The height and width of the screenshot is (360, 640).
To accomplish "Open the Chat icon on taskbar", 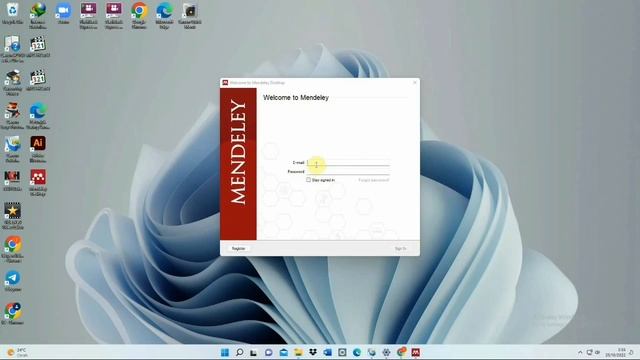I will click(268, 352).
